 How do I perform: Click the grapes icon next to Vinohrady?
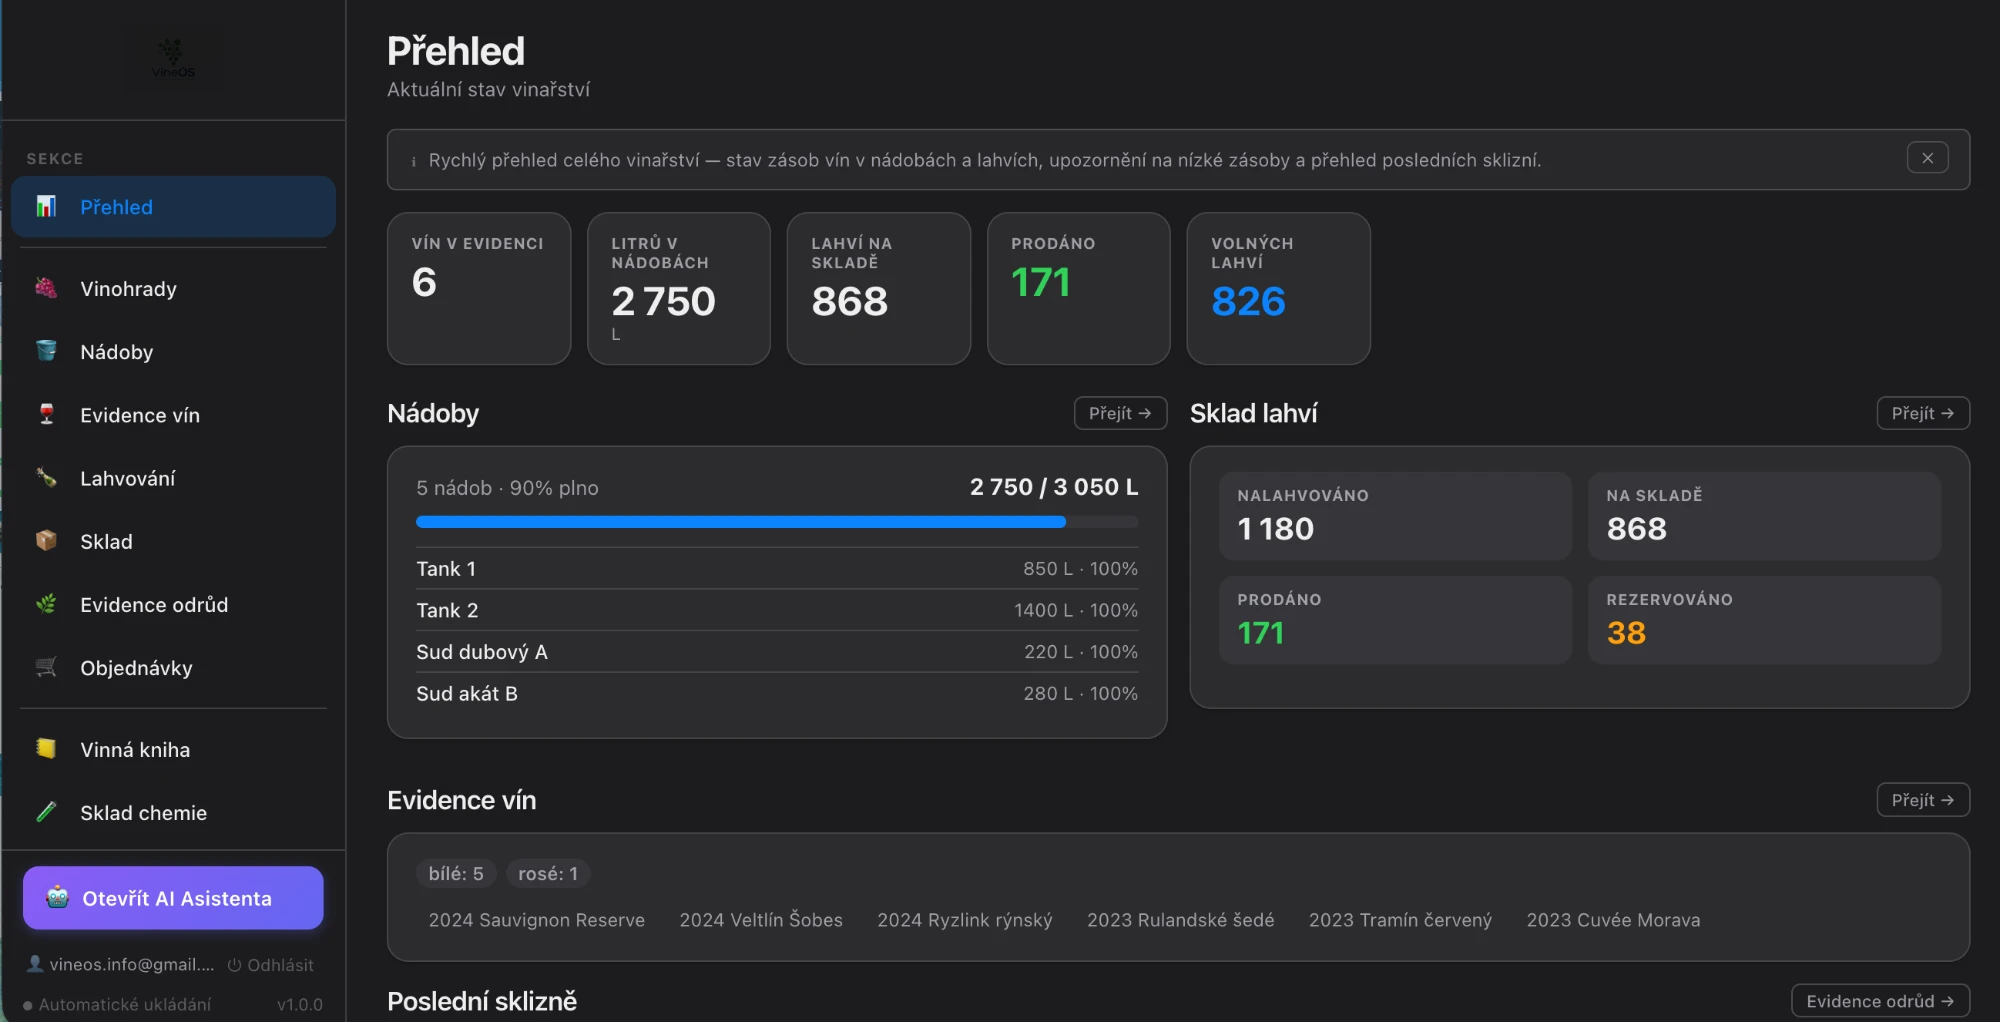point(46,288)
